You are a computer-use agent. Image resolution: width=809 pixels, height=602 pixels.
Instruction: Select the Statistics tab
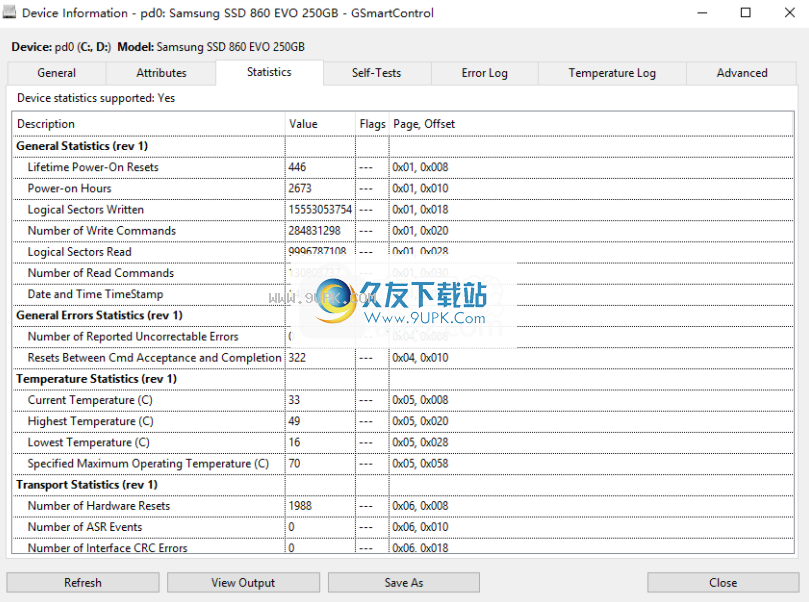pyautogui.click(x=269, y=72)
